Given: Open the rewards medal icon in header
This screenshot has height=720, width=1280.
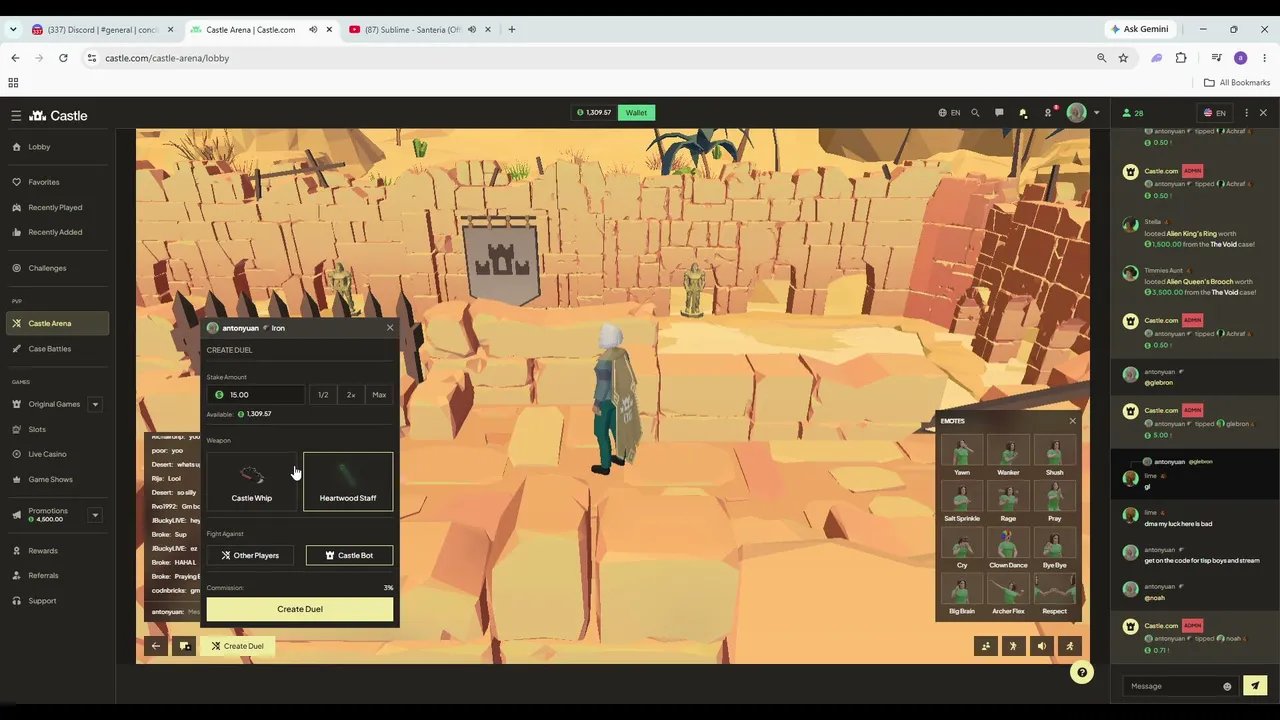Looking at the screenshot, I should click(x=1048, y=113).
